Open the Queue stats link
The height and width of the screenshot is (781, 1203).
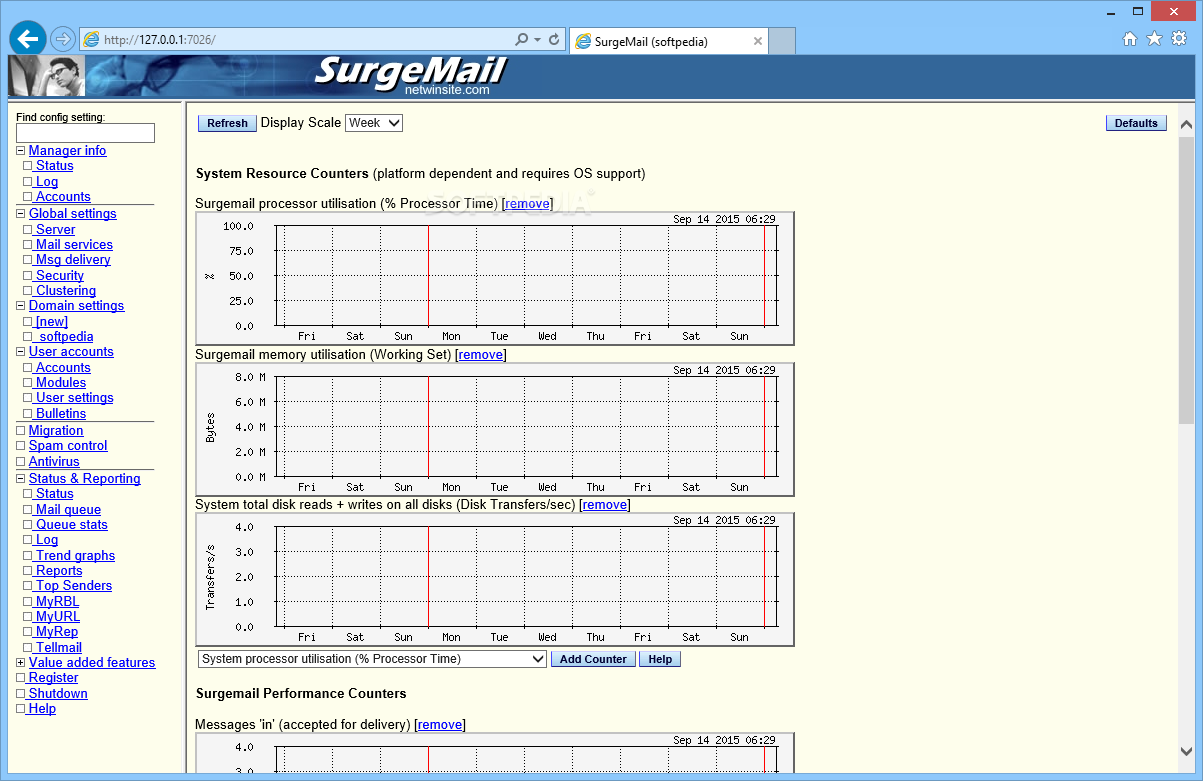click(x=72, y=525)
